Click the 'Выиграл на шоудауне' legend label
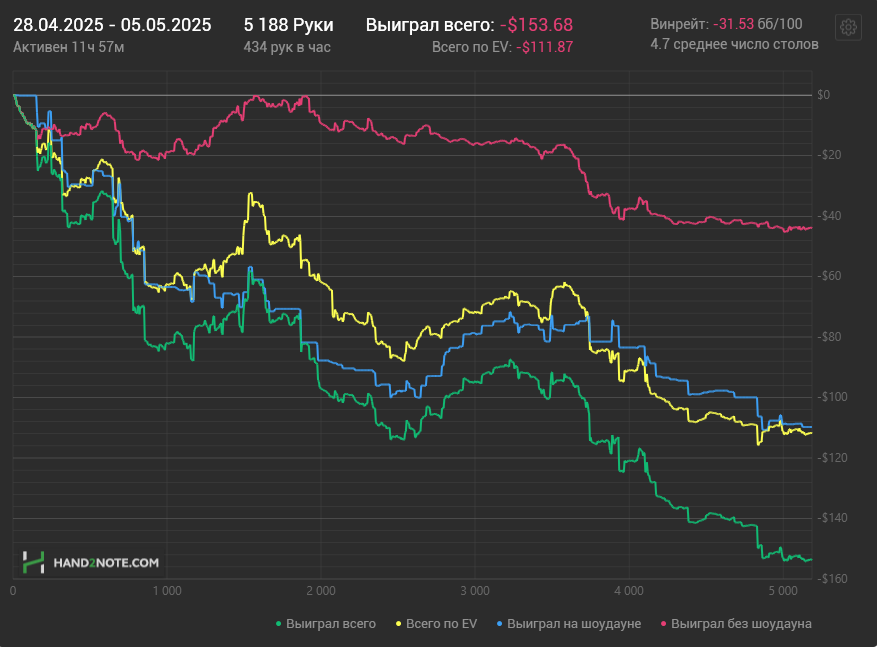Viewport: 877px width, 647px height. (574, 624)
